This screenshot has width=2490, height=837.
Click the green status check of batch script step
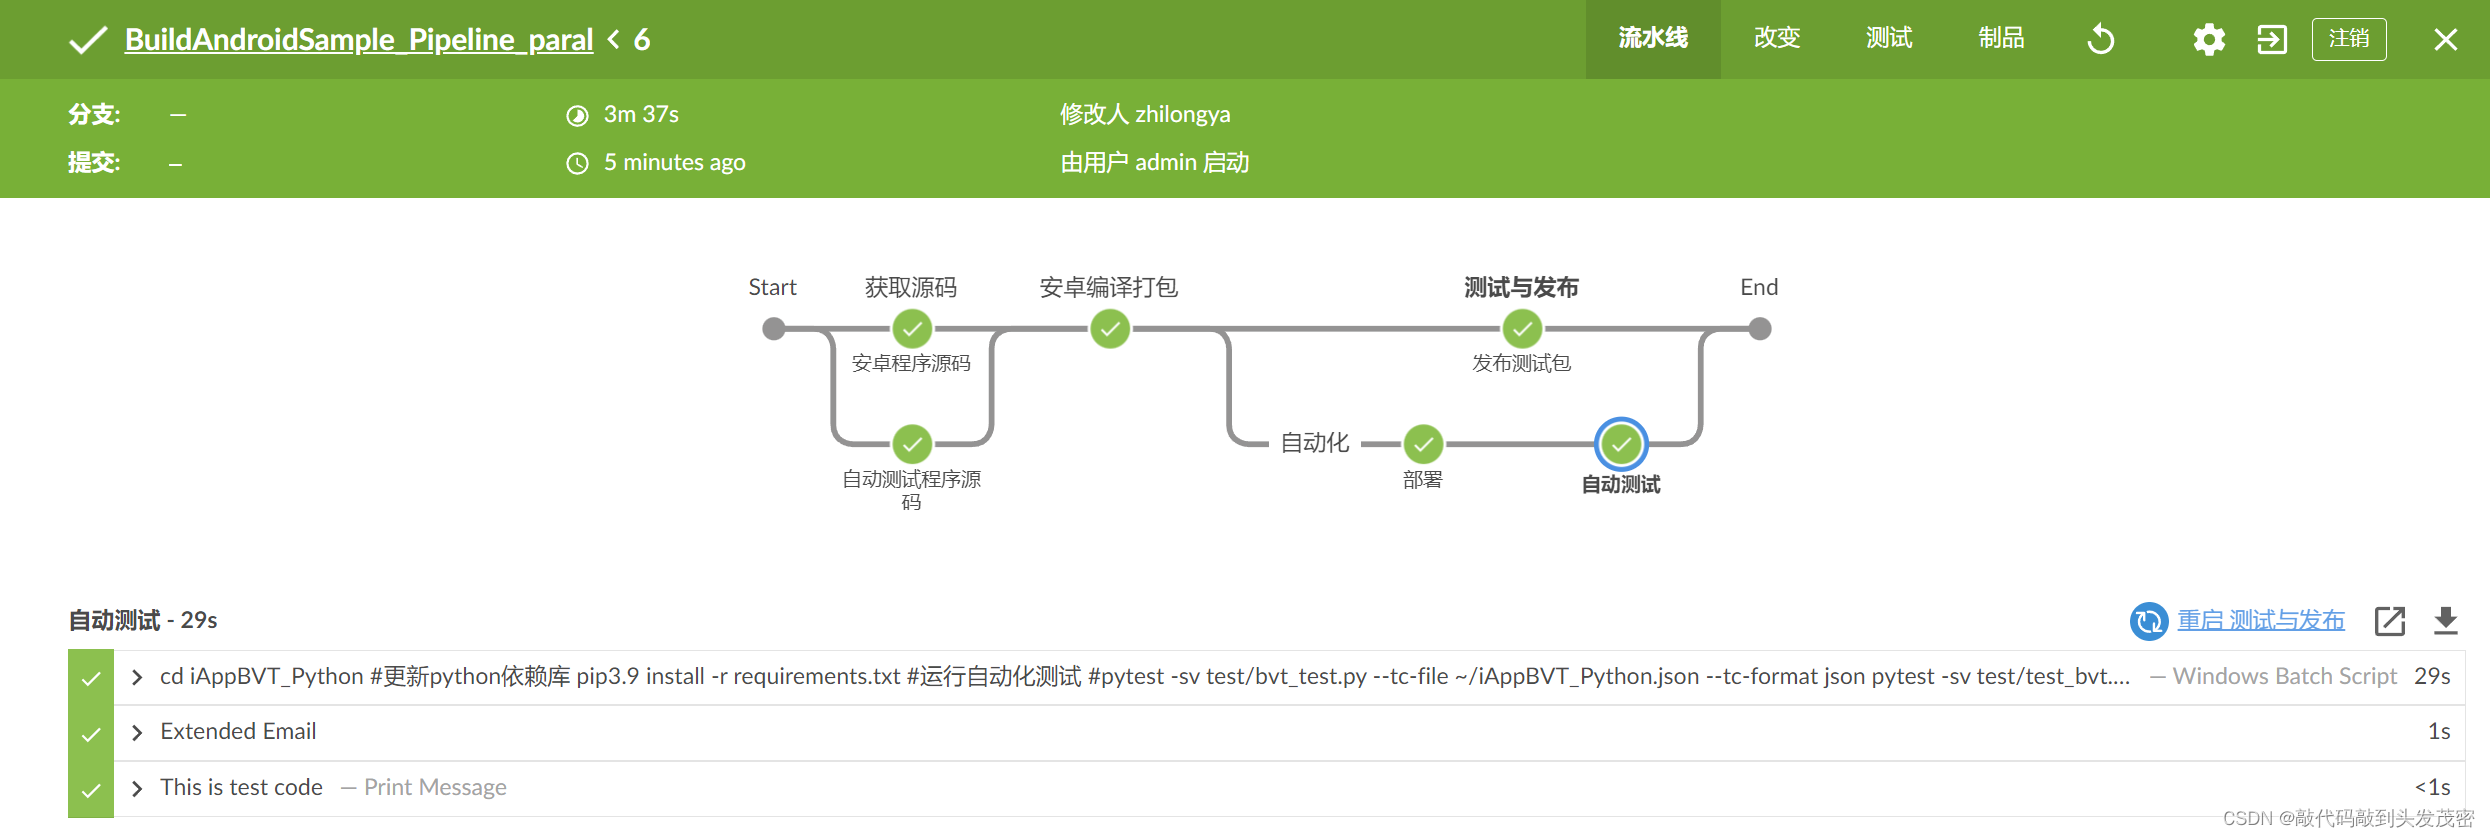click(x=91, y=679)
